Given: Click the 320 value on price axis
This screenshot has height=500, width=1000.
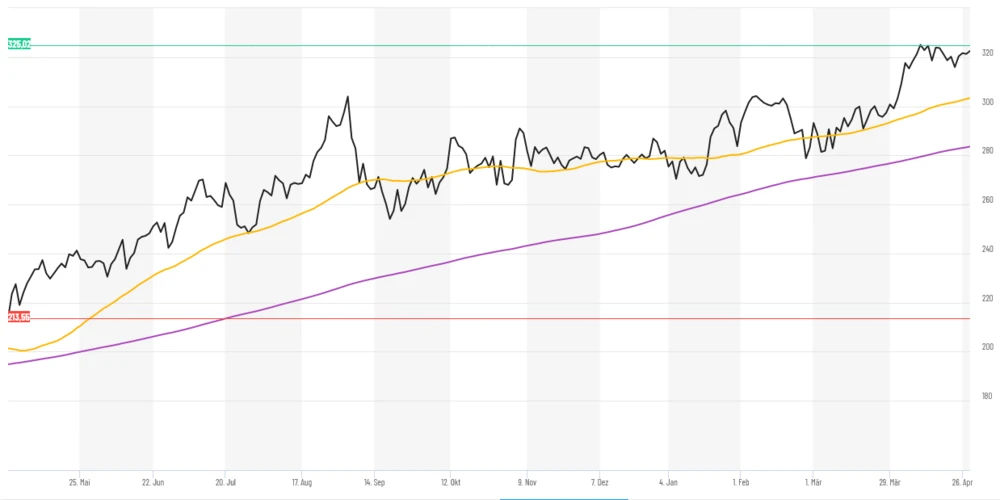Looking at the screenshot, I should pos(986,53).
